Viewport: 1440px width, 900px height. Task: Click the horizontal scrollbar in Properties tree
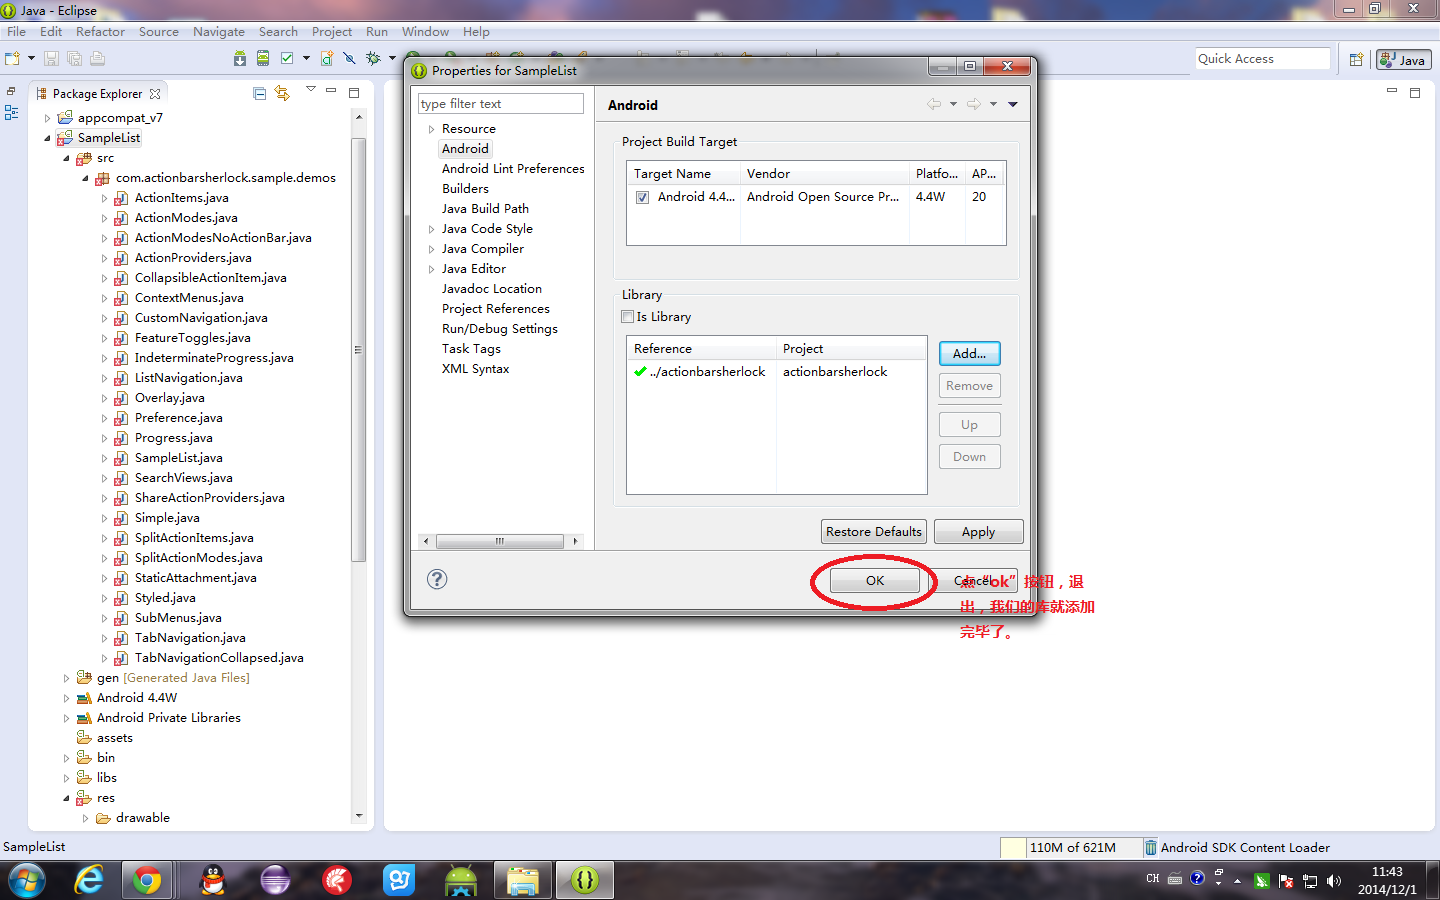500,541
